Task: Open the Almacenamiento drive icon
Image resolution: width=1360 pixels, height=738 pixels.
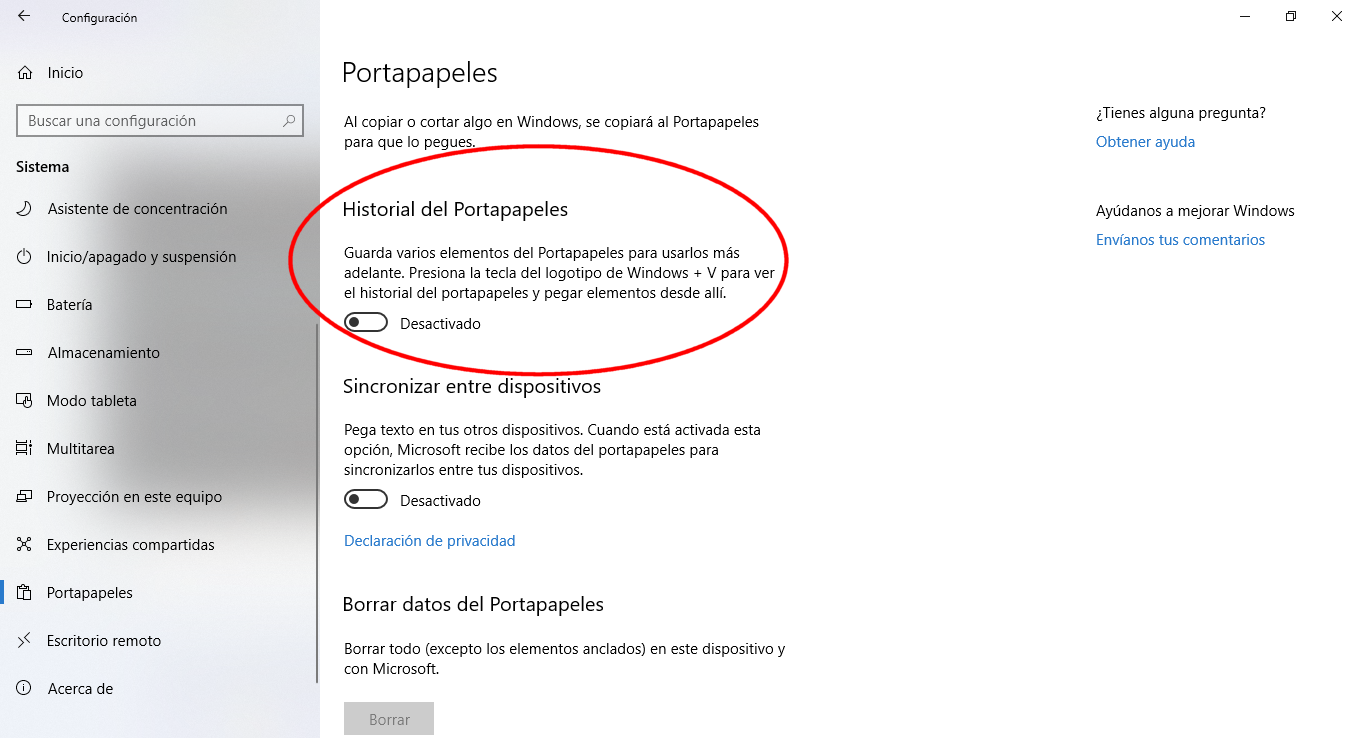Action: 25,353
